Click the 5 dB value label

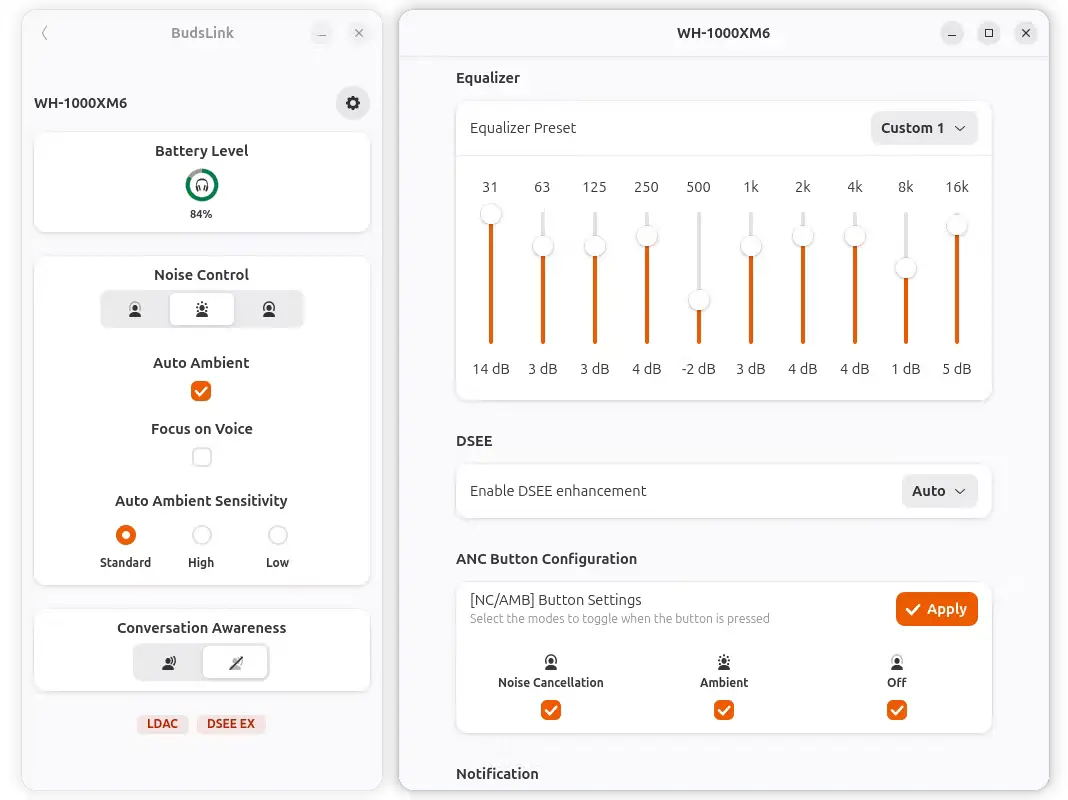click(957, 369)
